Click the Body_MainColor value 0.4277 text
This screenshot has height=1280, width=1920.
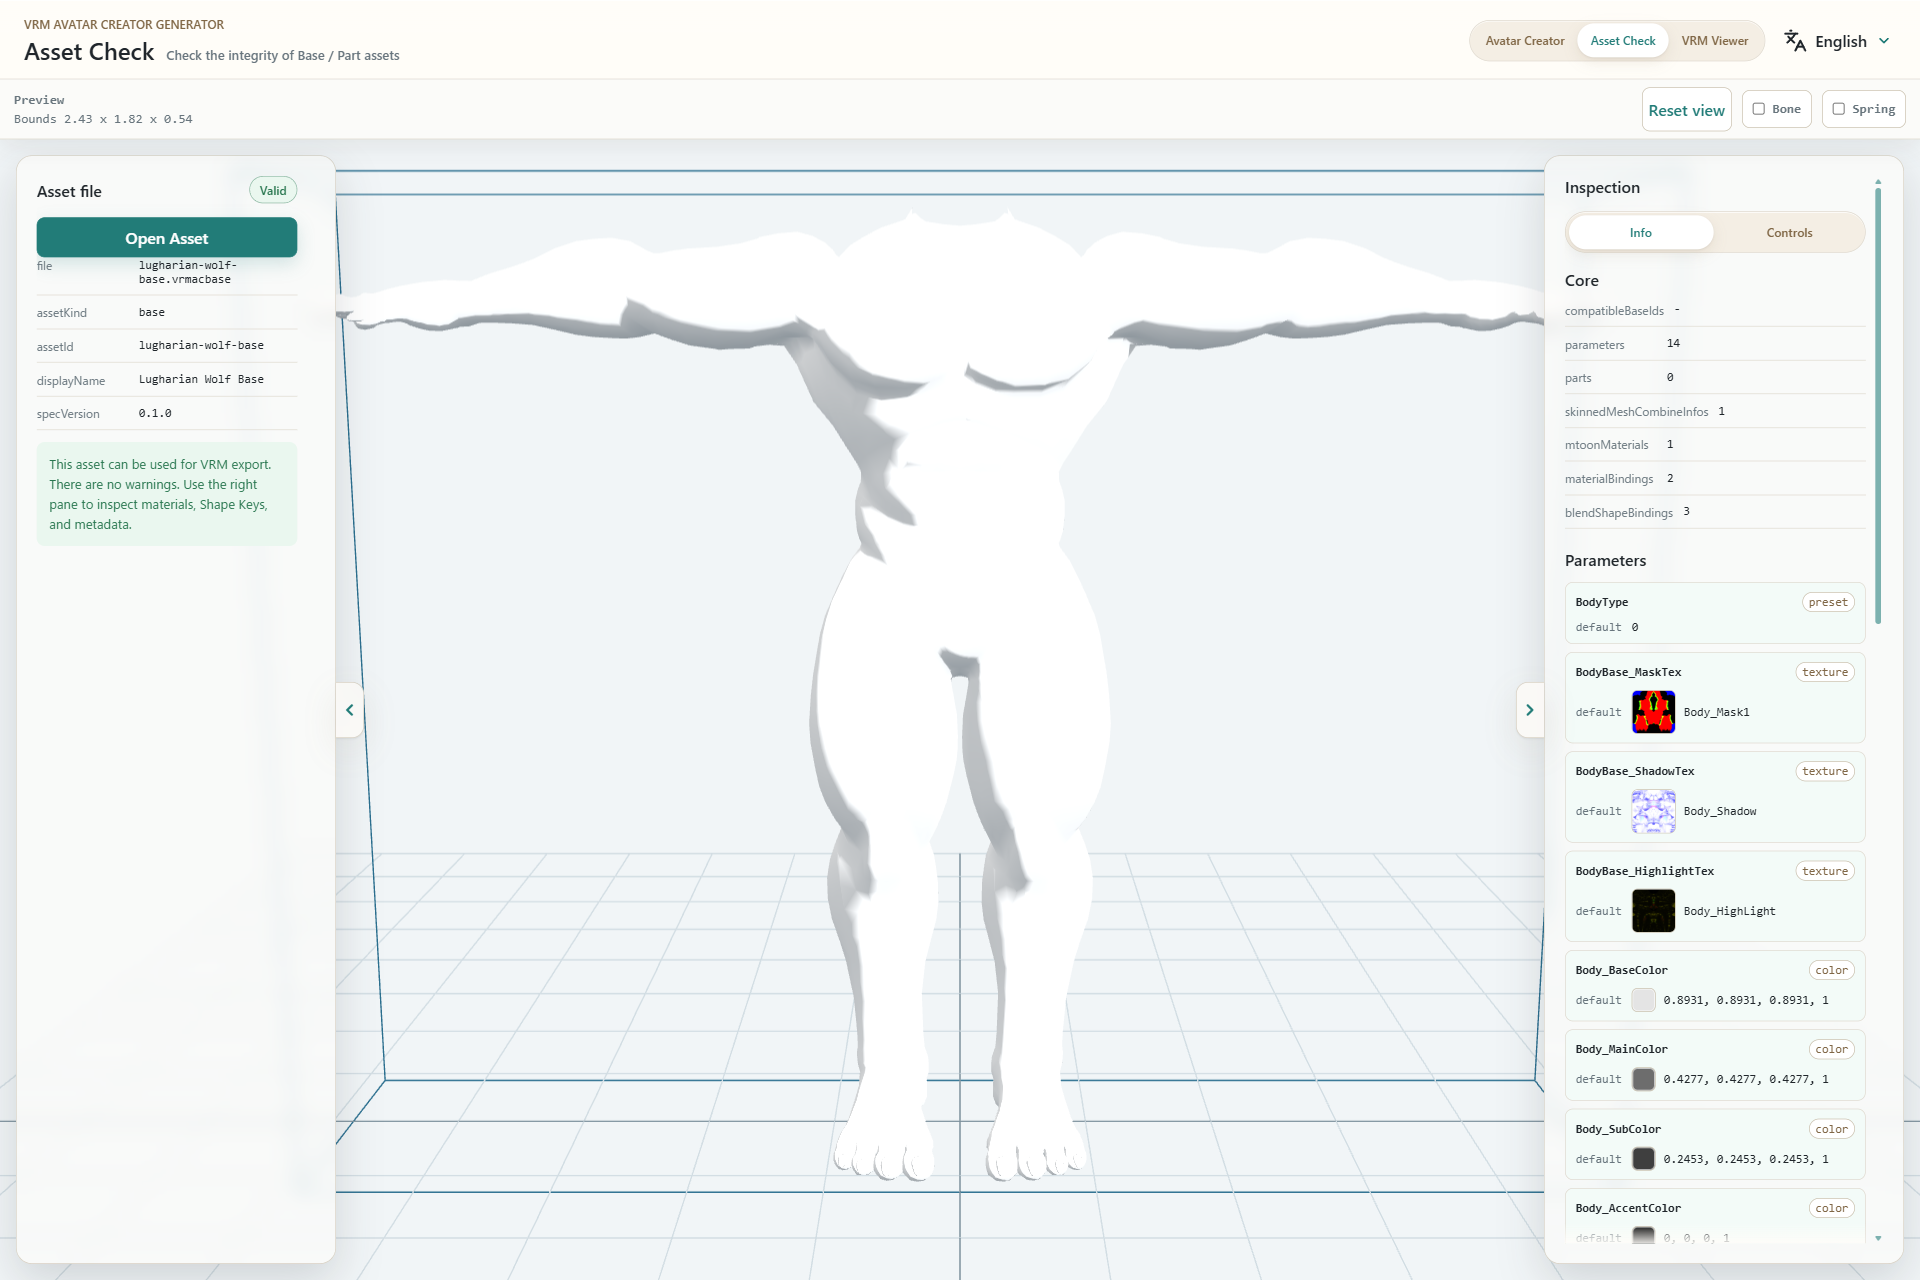point(1745,1079)
